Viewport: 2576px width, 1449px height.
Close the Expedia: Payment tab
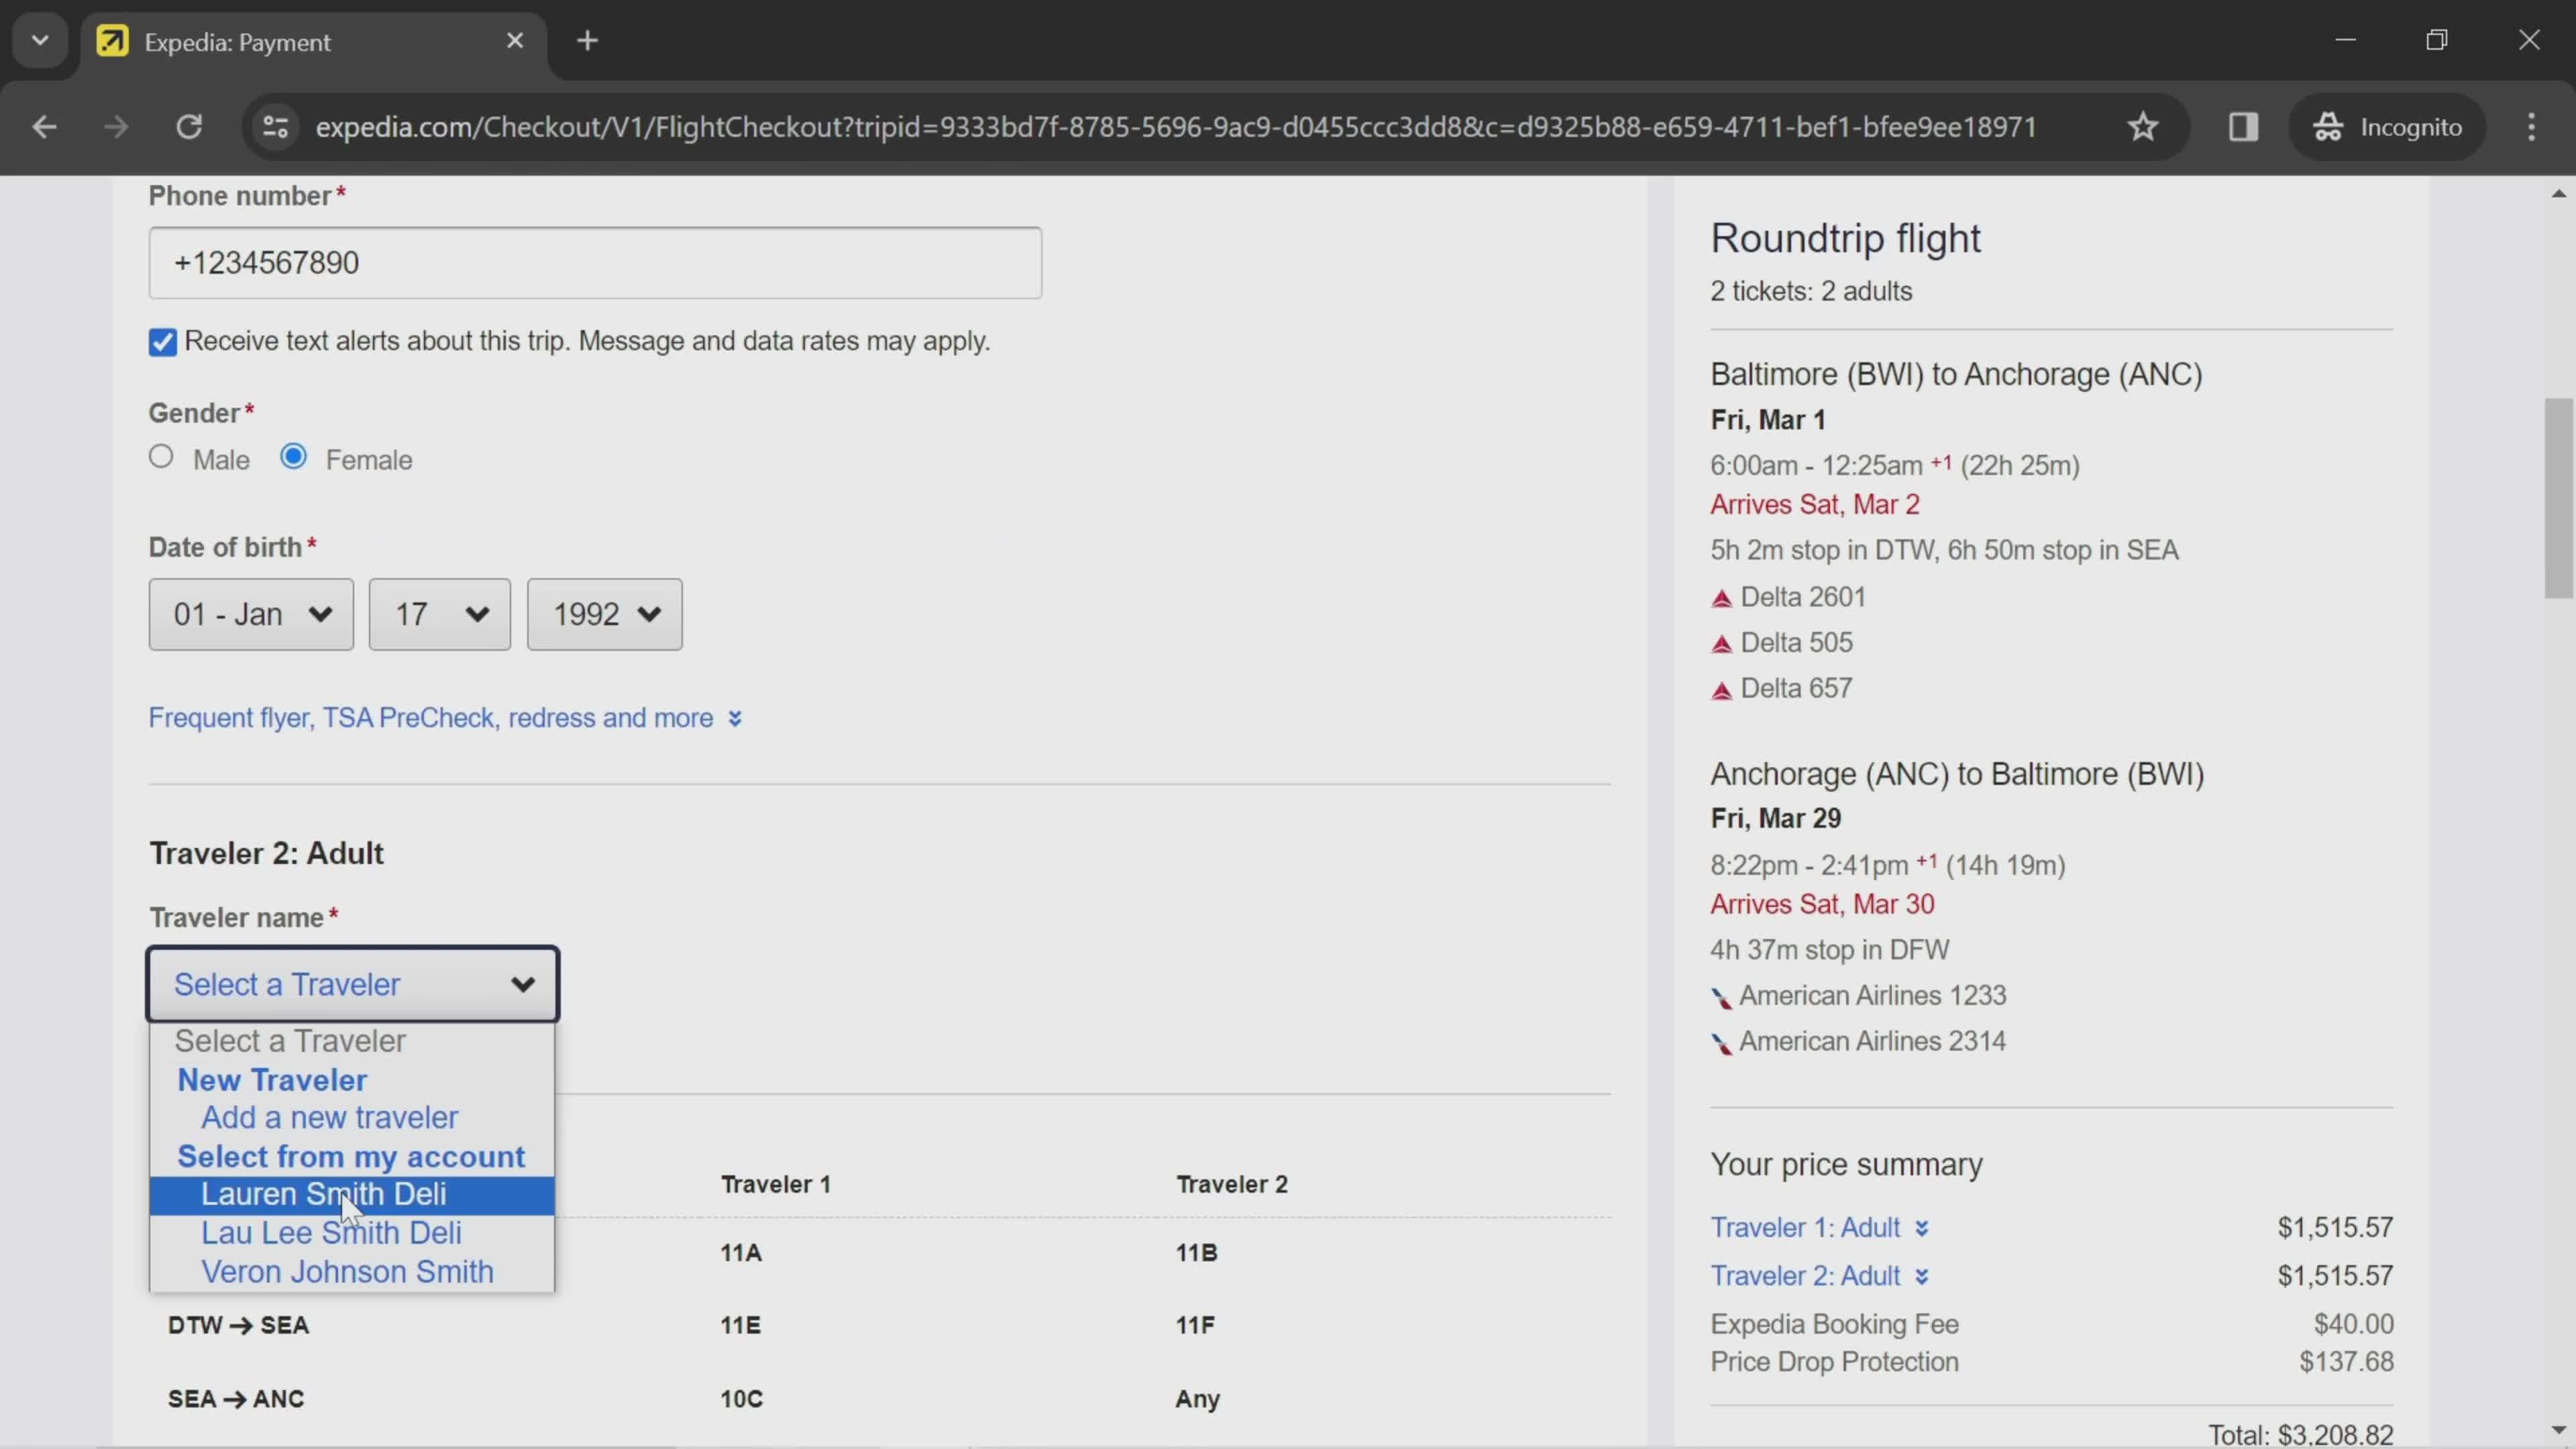pos(515,41)
